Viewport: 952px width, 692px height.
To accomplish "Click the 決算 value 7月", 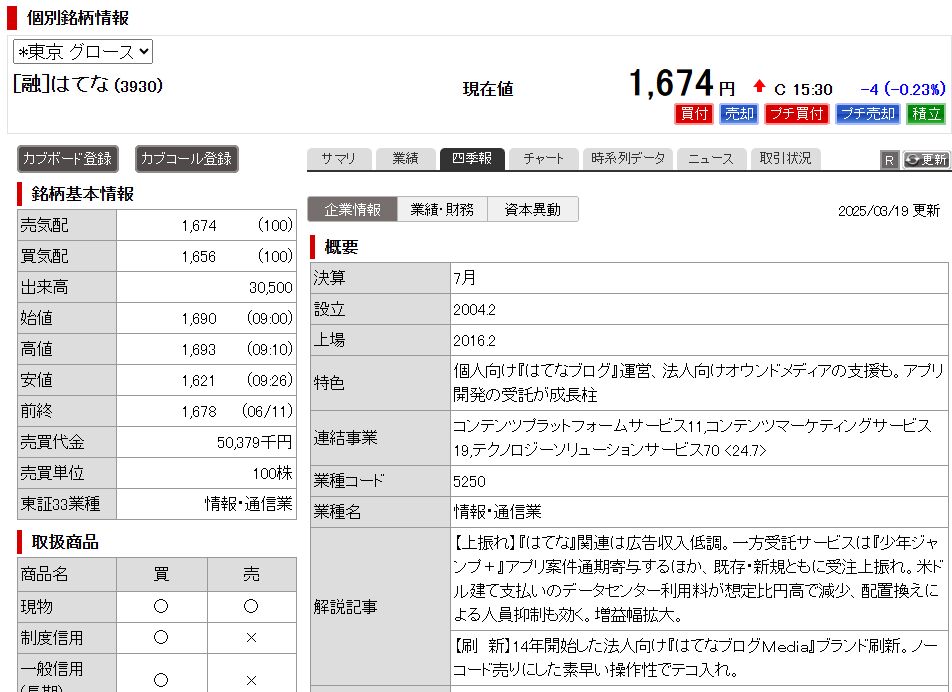I will (464, 278).
